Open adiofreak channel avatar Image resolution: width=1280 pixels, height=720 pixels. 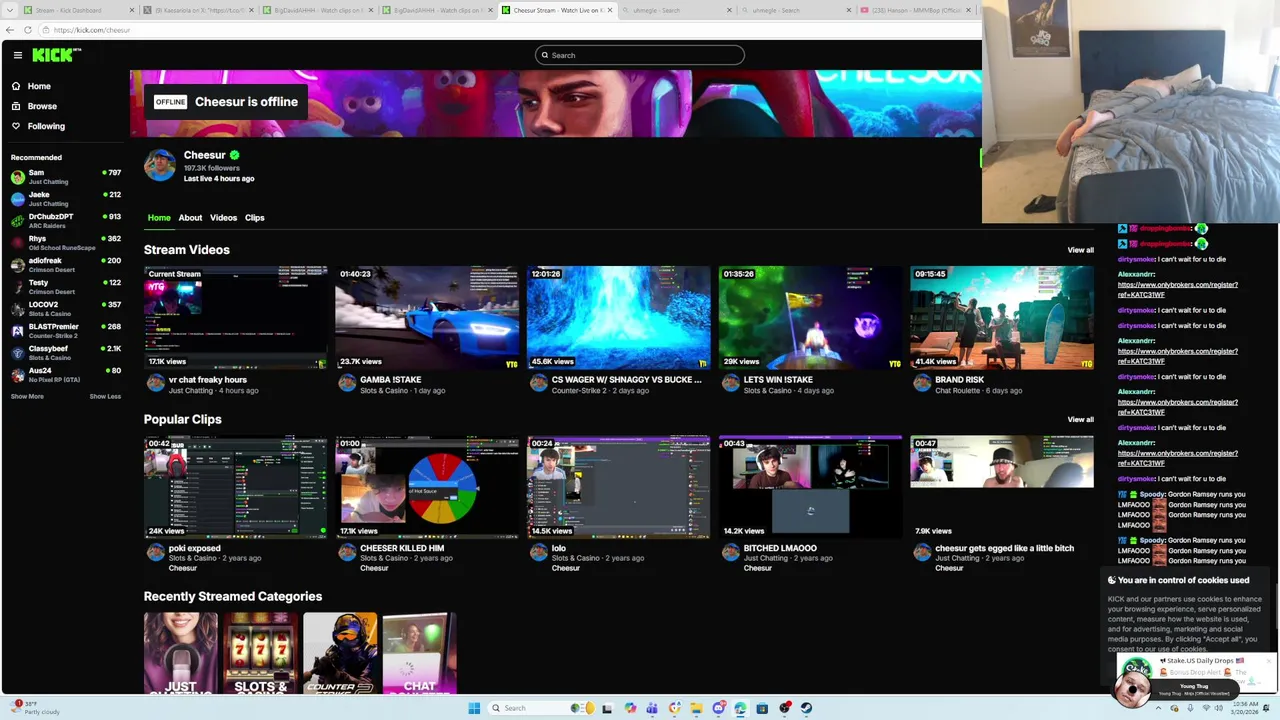tap(18, 265)
